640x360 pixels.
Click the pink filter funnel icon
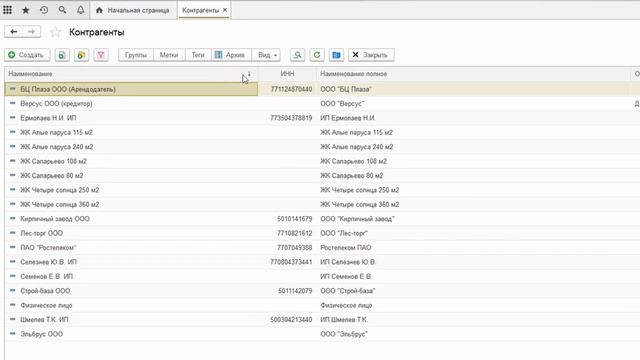(x=101, y=55)
